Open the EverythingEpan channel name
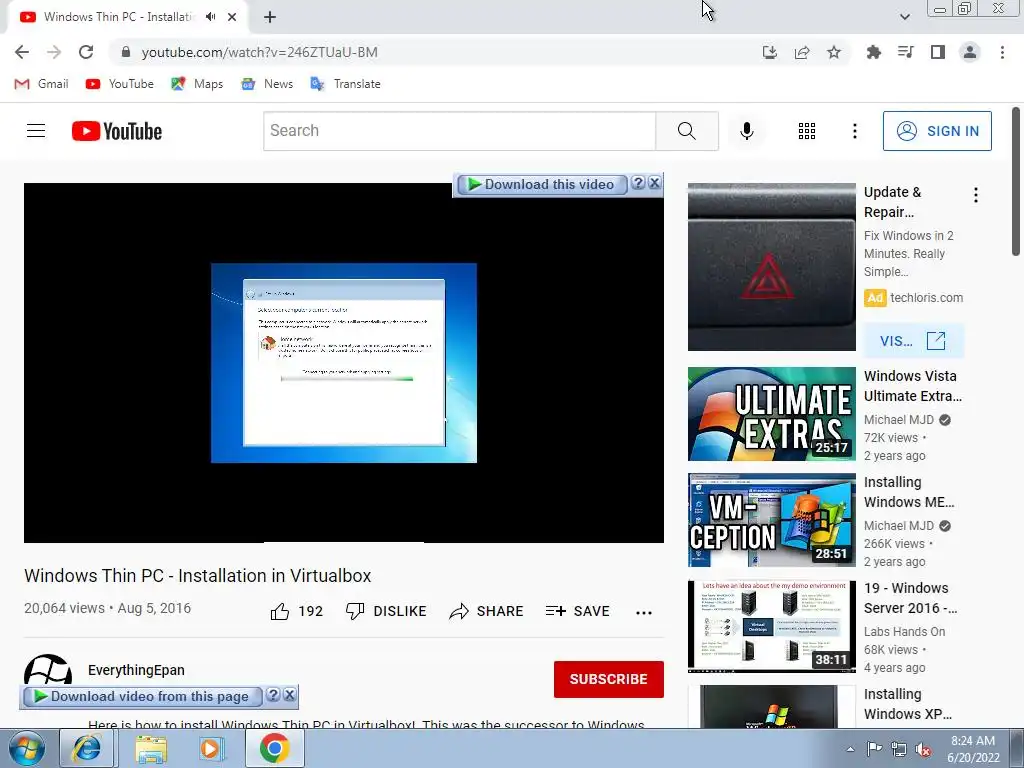The image size is (1024, 768). [136, 670]
